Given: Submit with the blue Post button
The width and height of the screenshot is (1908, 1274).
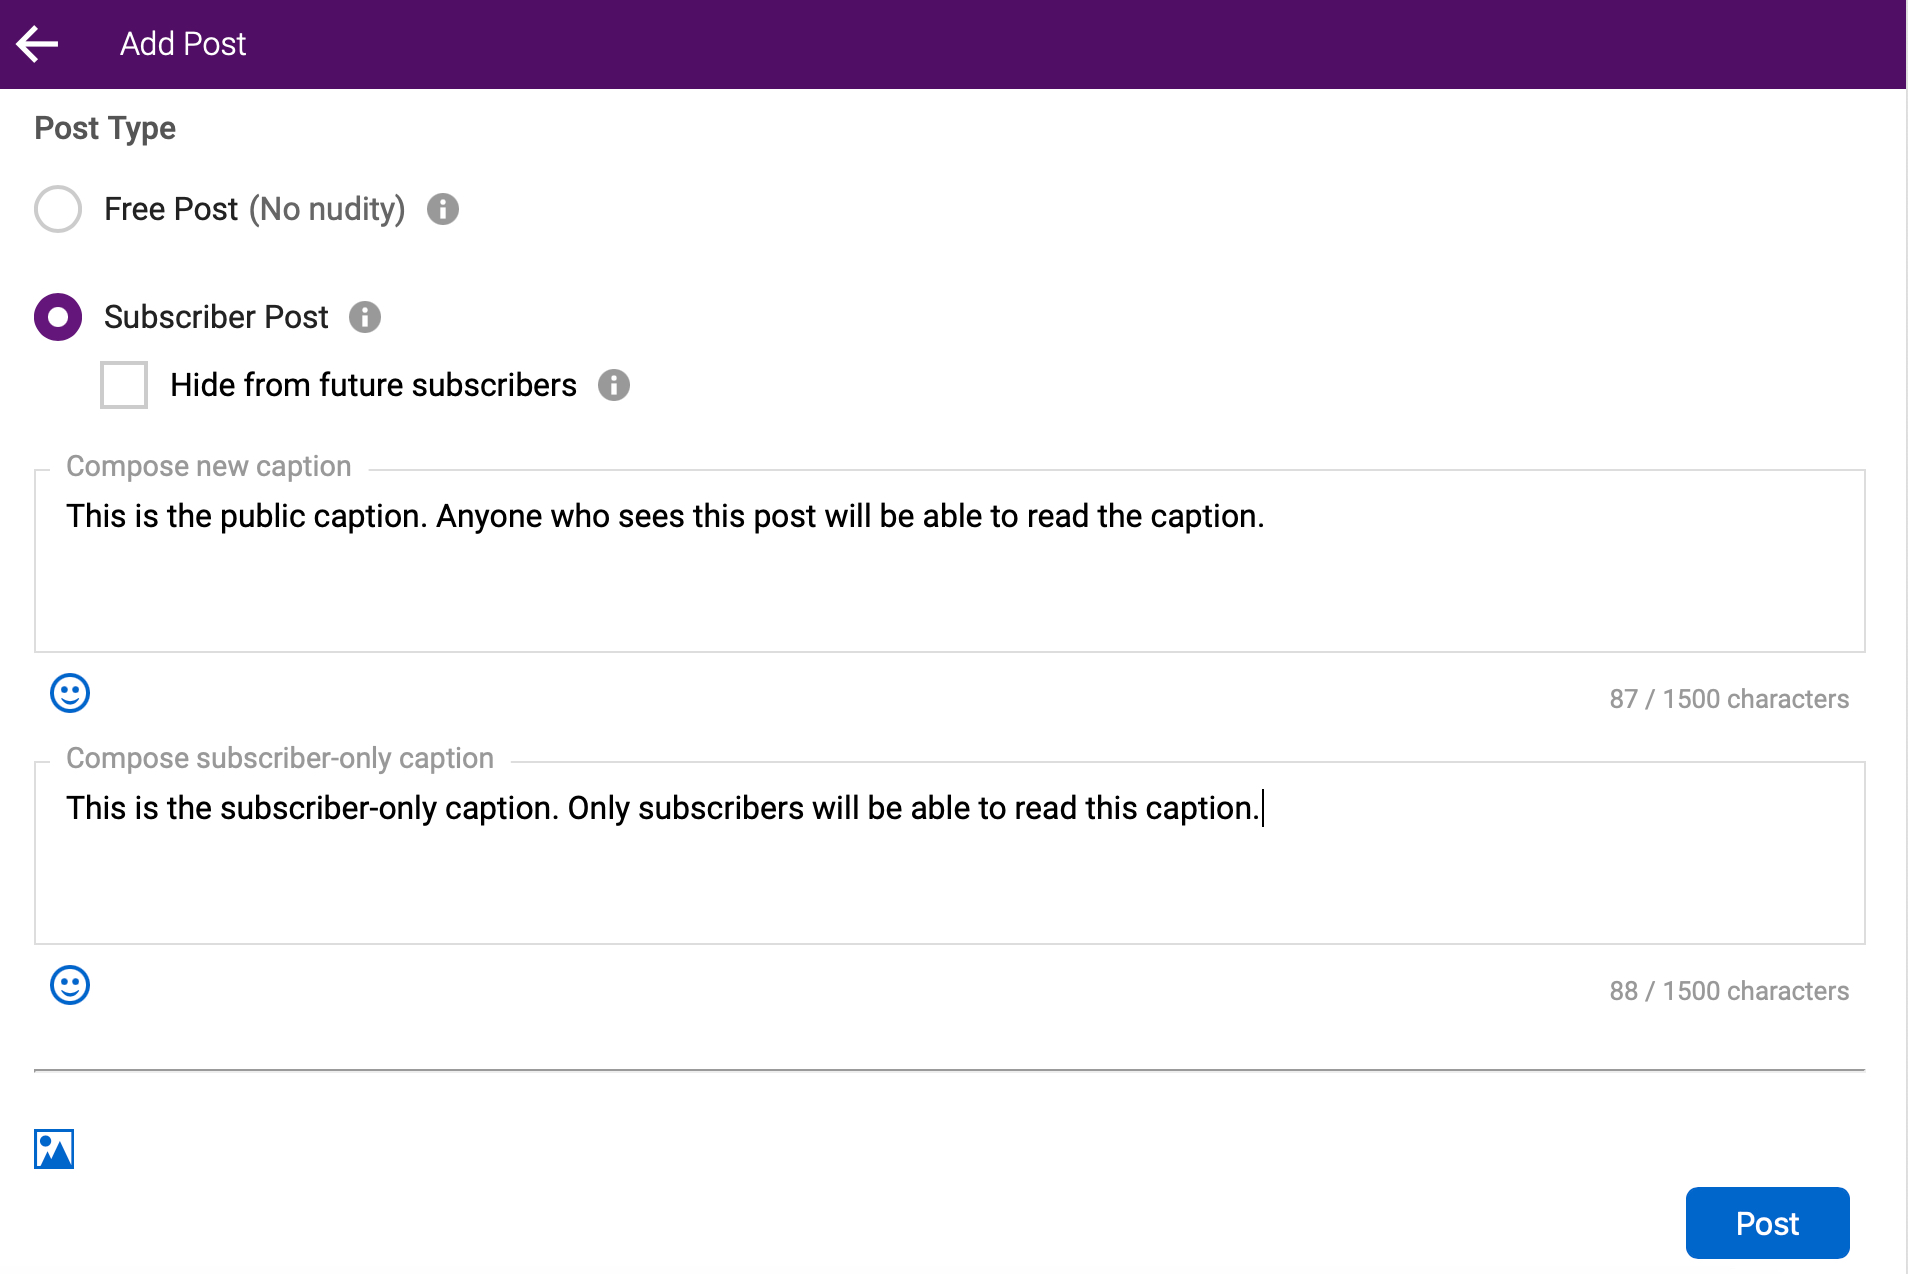Looking at the screenshot, I should coord(1767,1223).
